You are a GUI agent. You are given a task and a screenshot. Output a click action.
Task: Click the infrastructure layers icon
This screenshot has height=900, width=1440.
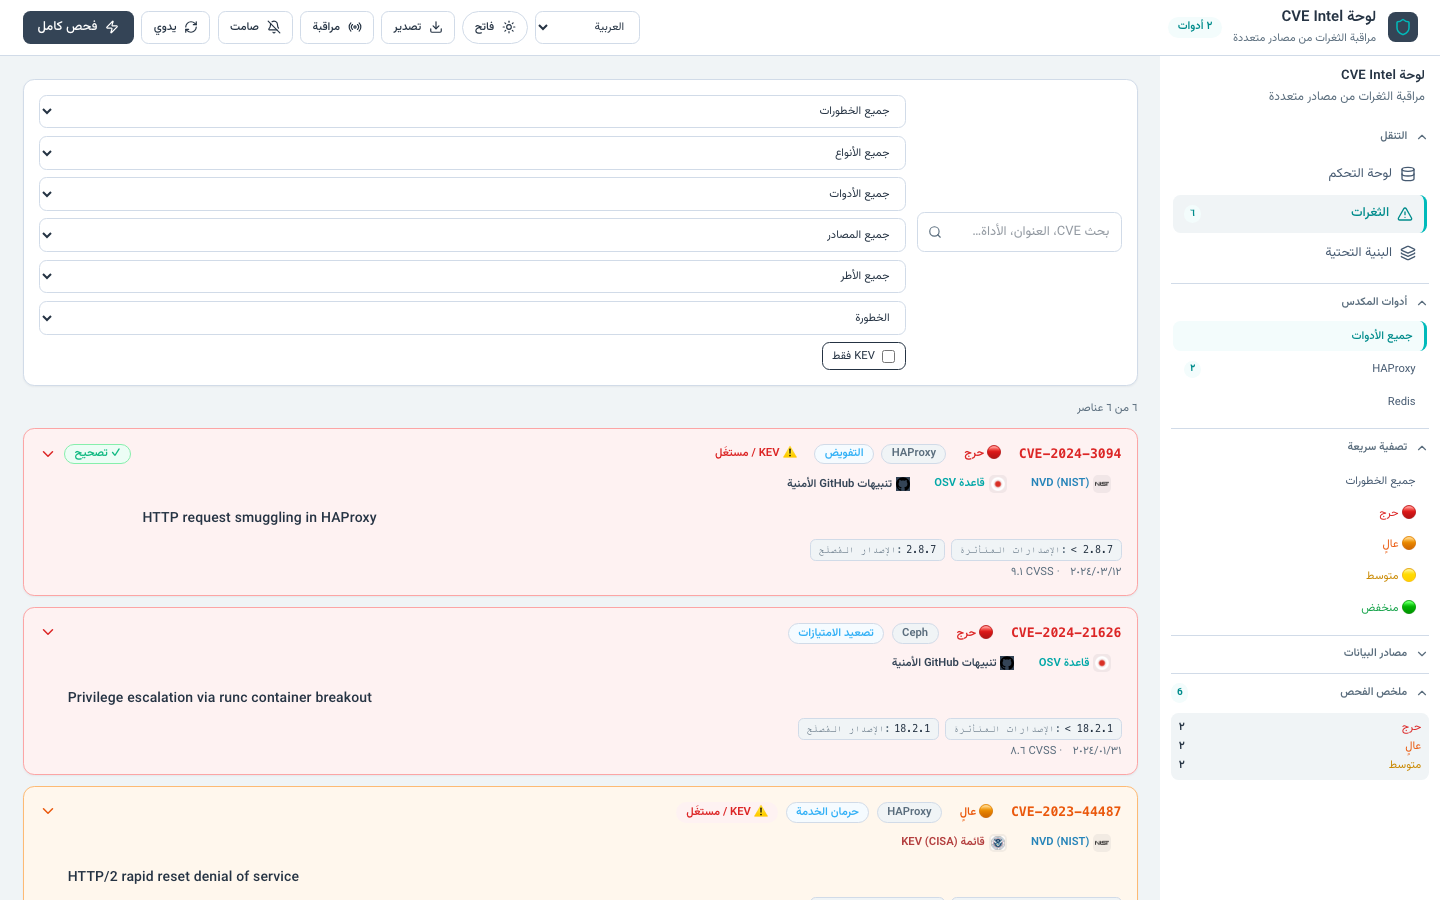[1408, 253]
